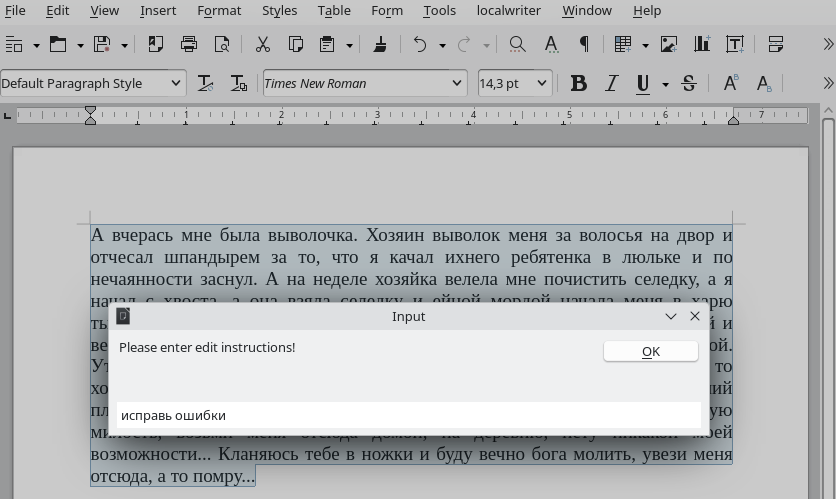Open the Styles menu
Screen dimensions: 836x499
tap(279, 11)
